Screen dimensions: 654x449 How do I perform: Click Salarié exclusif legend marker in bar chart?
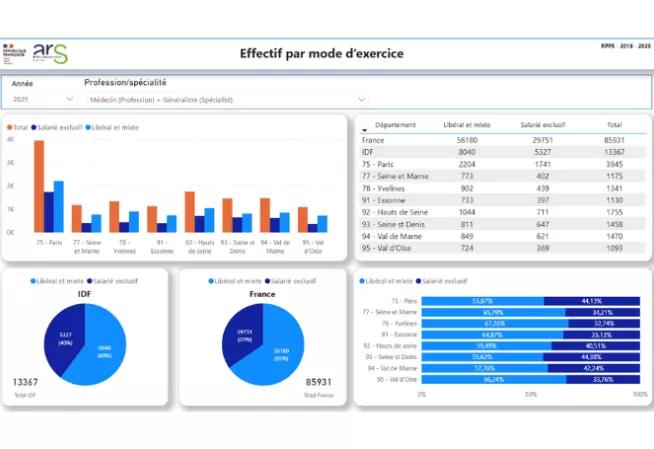34,128
